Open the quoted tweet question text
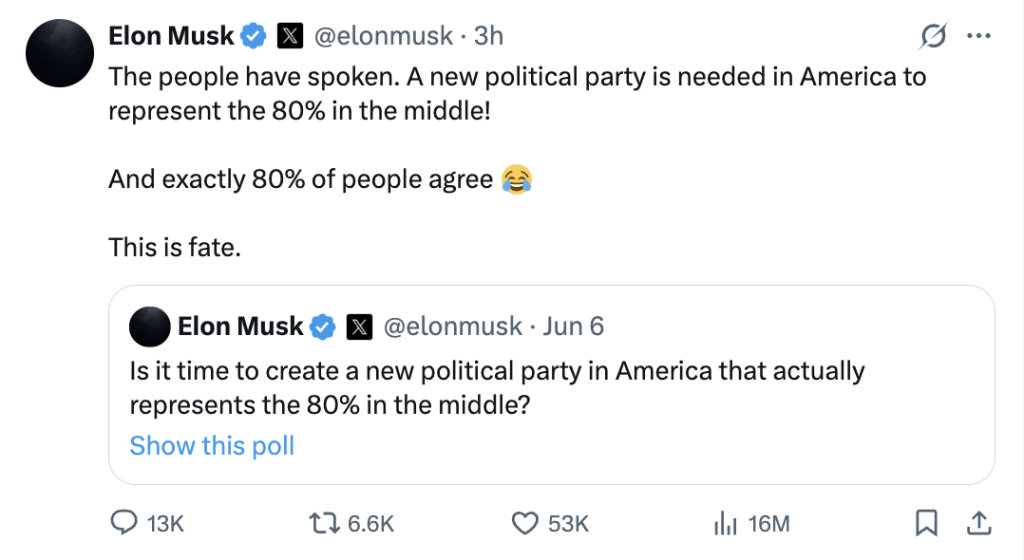The height and width of the screenshot is (560, 1024). pyautogui.click(x=497, y=387)
